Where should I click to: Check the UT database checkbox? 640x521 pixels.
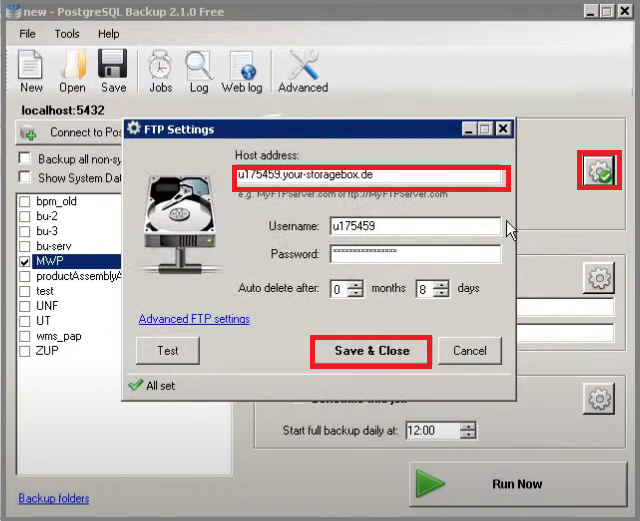pos(25,321)
